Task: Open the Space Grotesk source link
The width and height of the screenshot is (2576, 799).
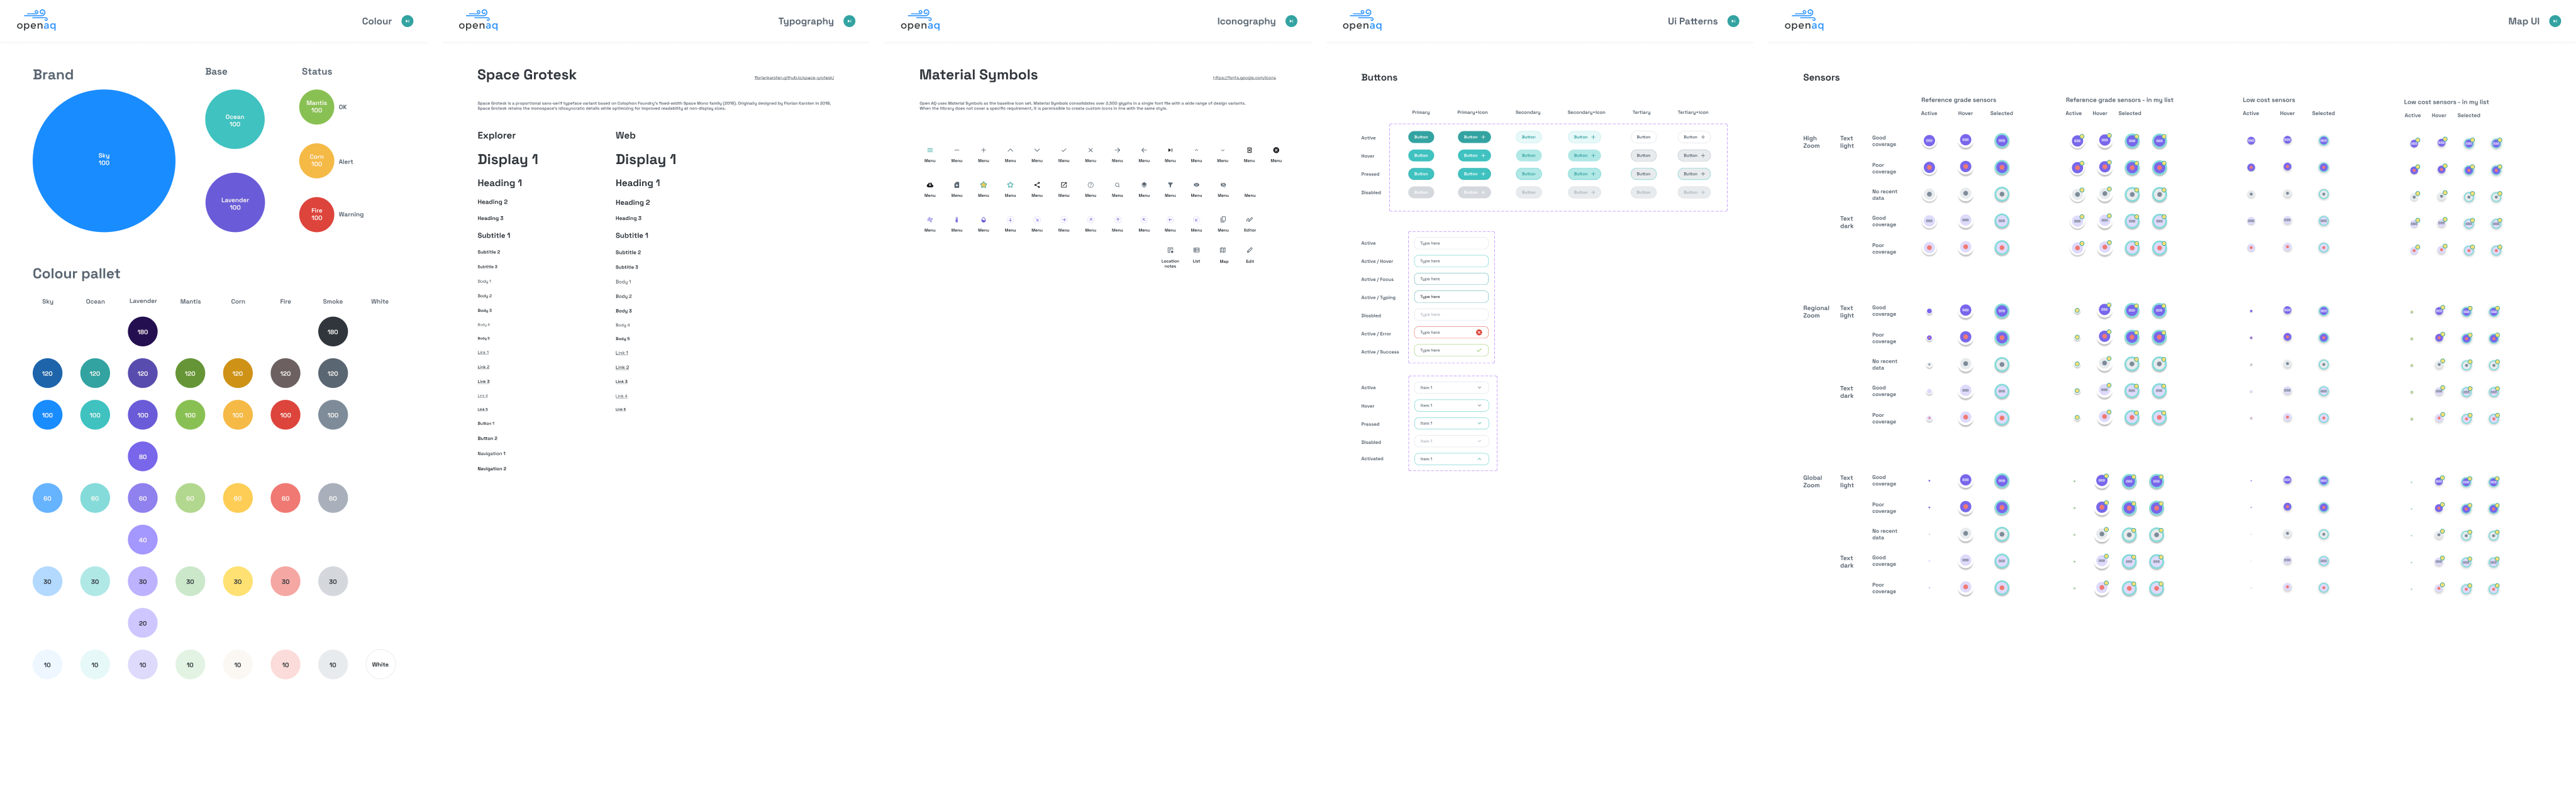Action: click(794, 77)
